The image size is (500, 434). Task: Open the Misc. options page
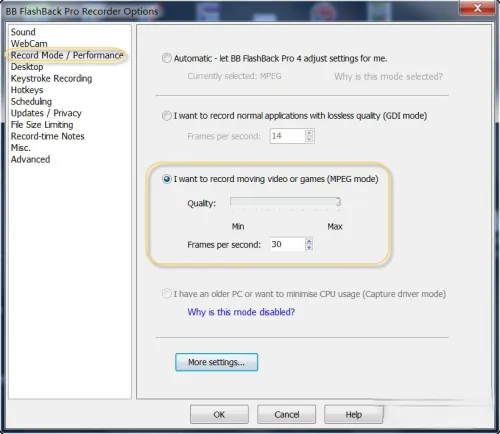click(x=21, y=148)
